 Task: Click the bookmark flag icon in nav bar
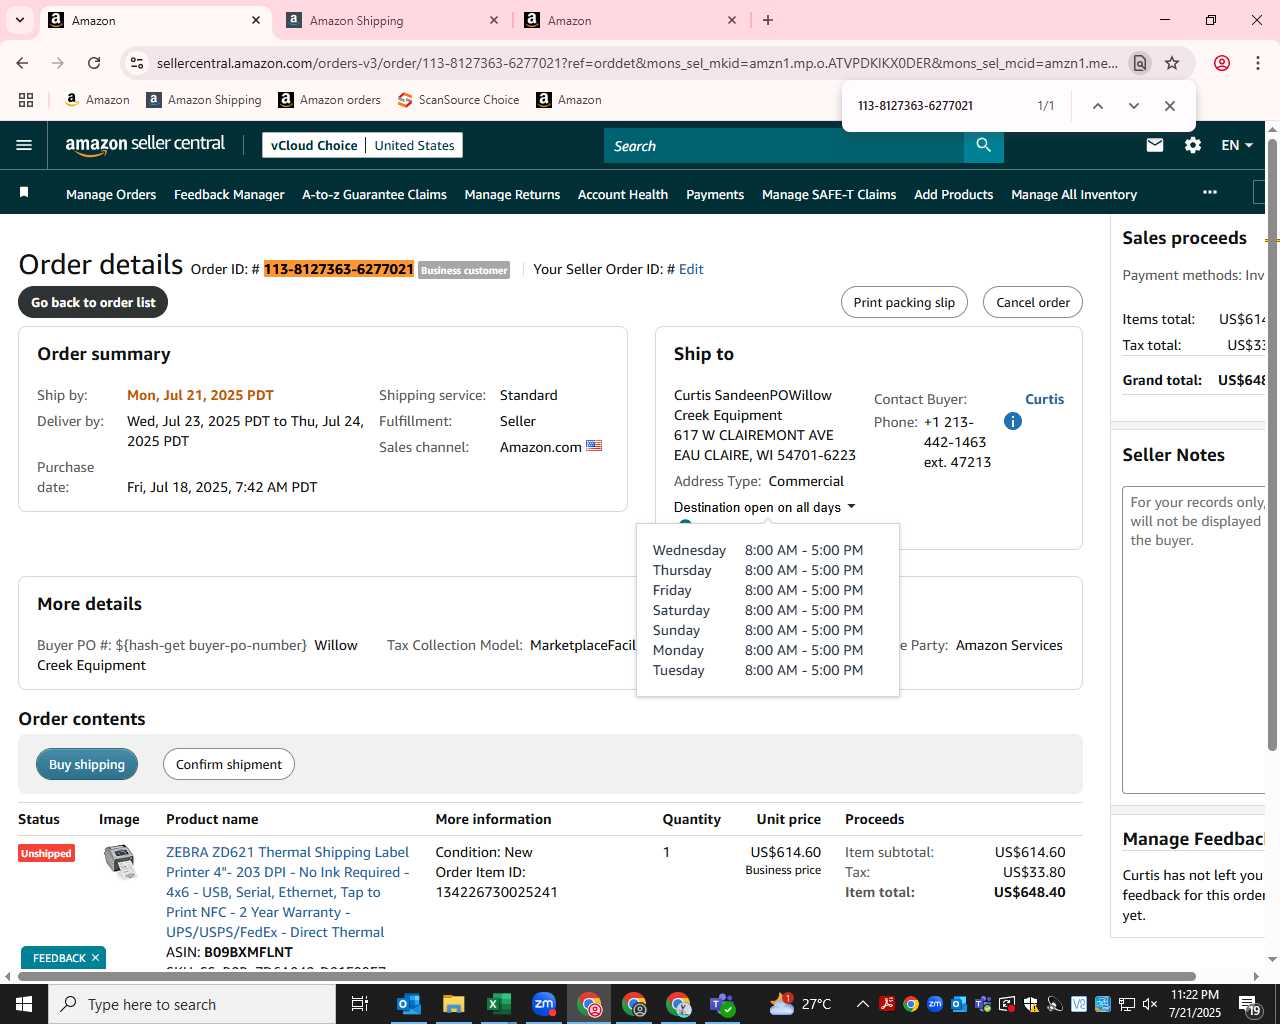click(x=24, y=192)
